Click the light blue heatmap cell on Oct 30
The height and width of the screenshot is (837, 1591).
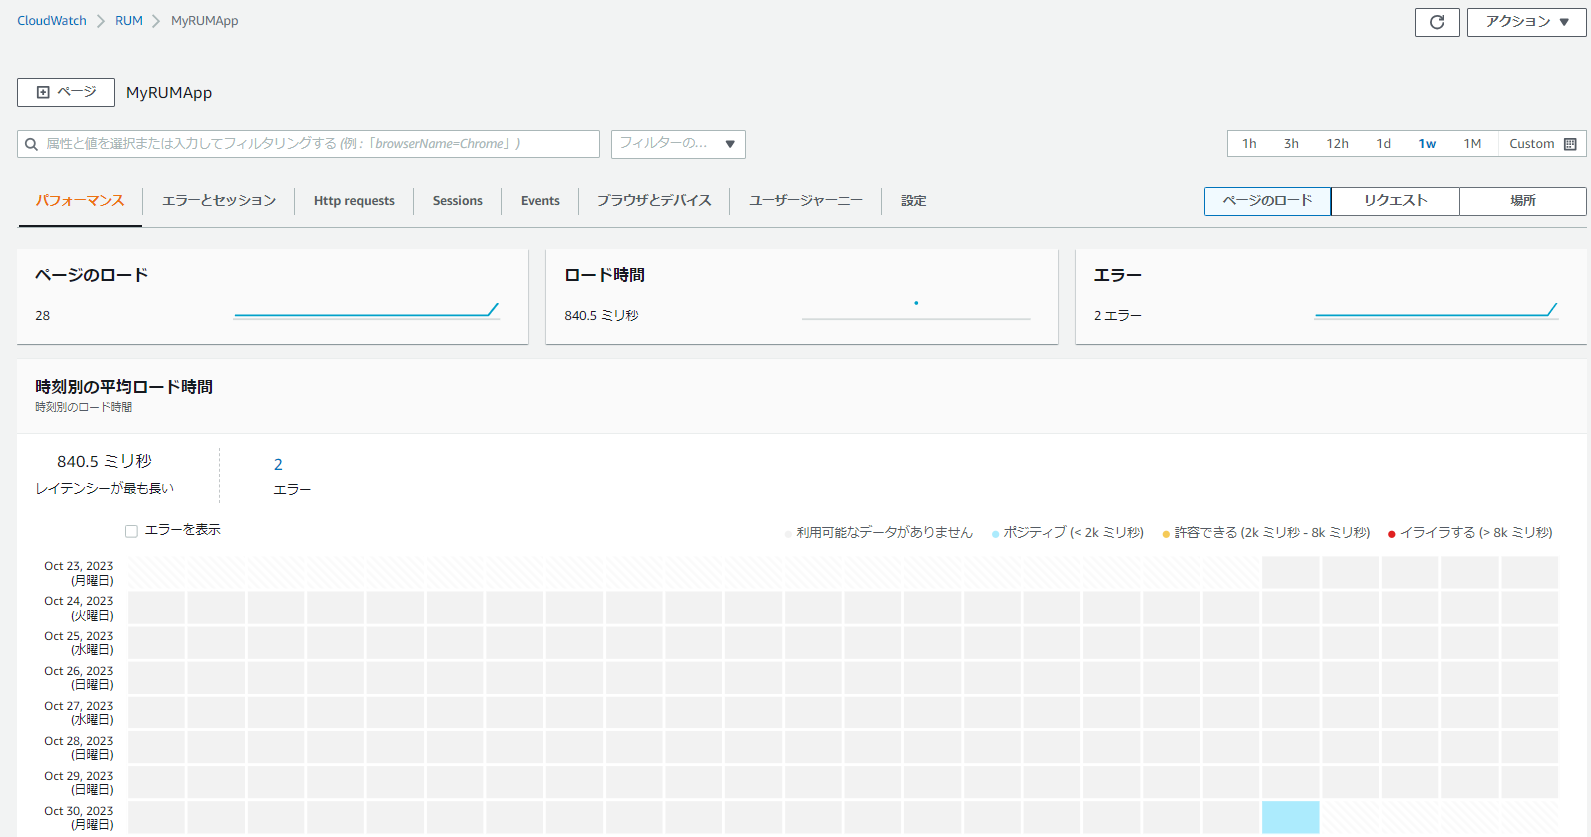[1290, 817]
